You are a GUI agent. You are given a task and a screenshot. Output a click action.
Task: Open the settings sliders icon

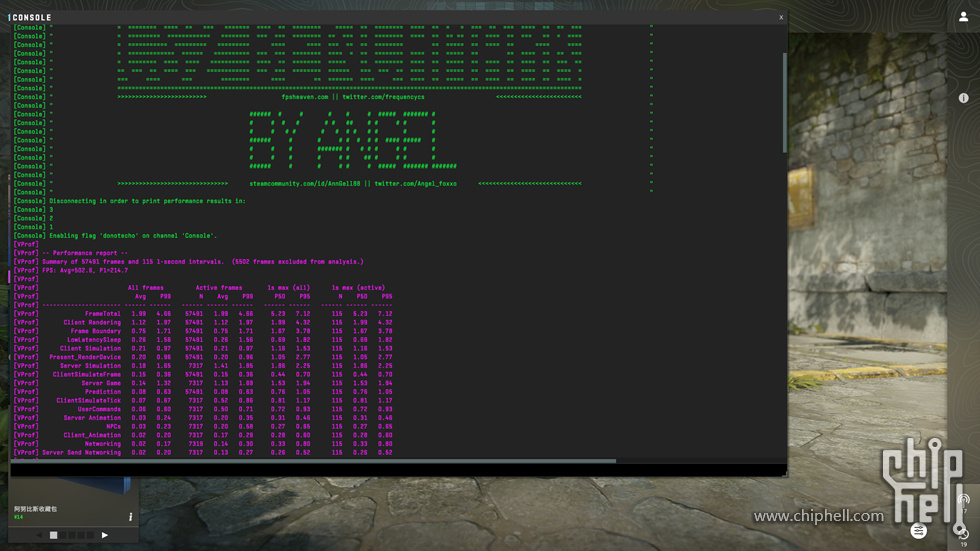pyautogui.click(x=919, y=531)
